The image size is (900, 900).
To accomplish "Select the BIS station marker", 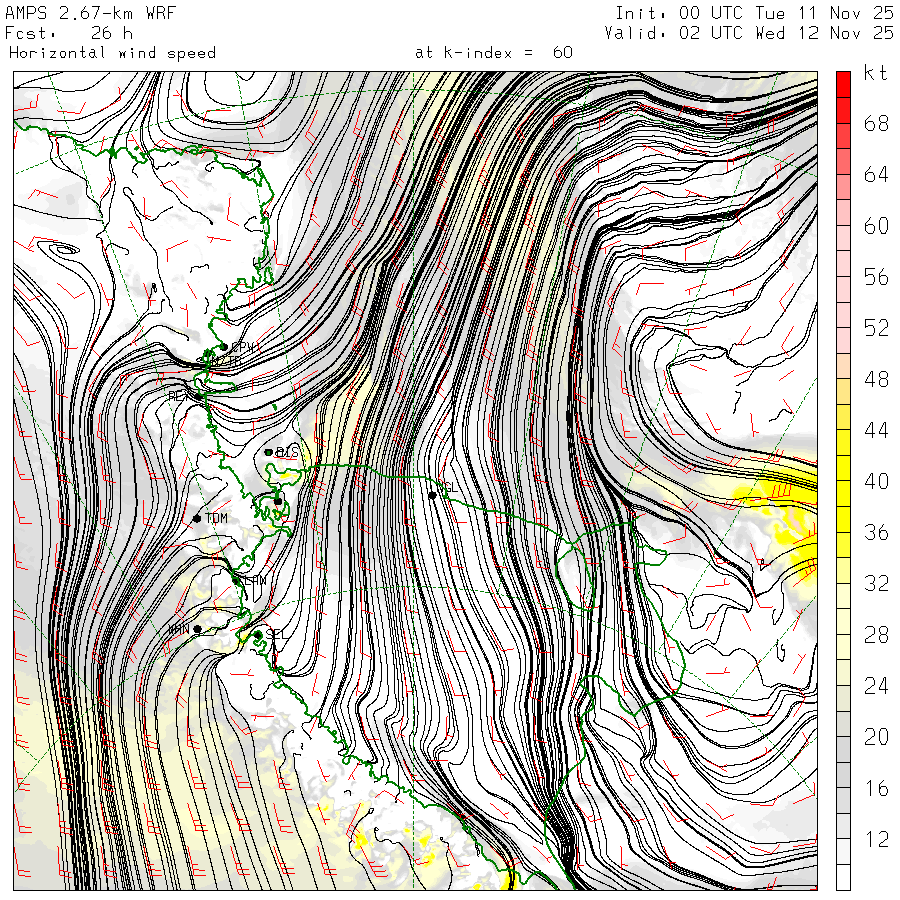I will [x=269, y=452].
